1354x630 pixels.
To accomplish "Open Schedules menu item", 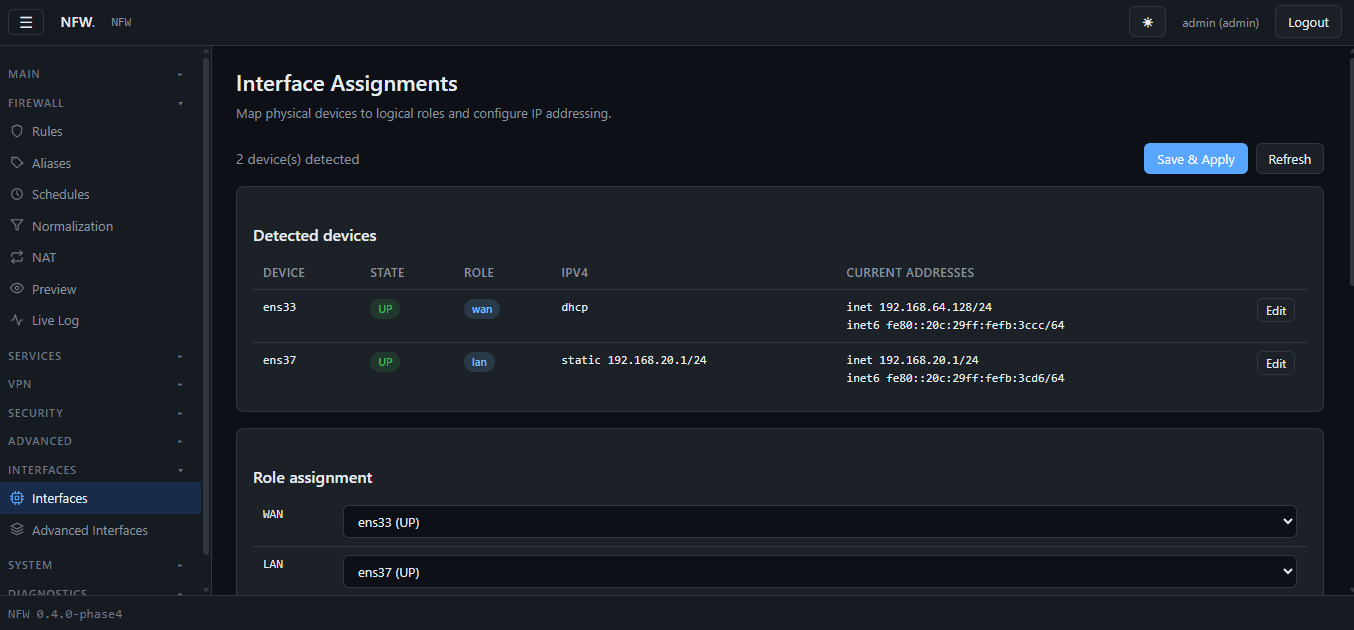I will [x=100, y=194].
